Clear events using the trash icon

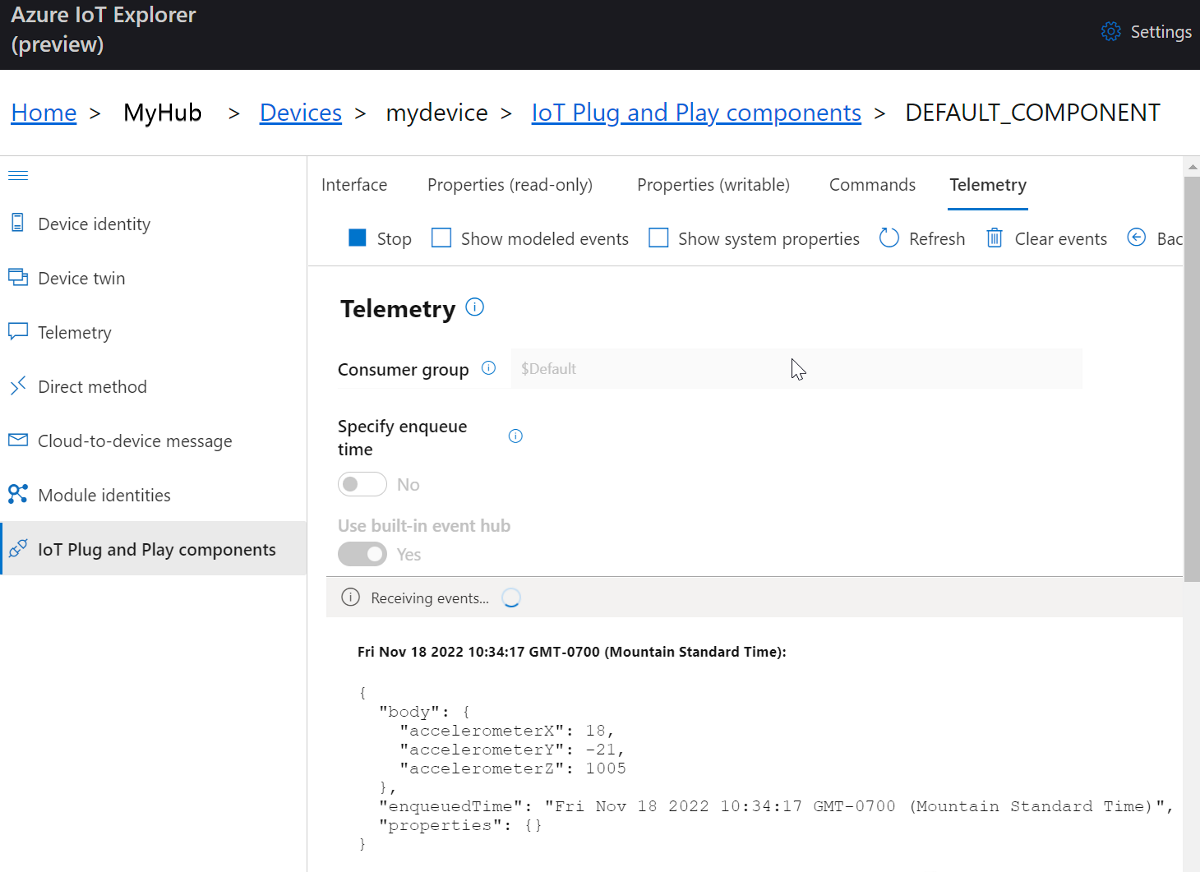995,237
